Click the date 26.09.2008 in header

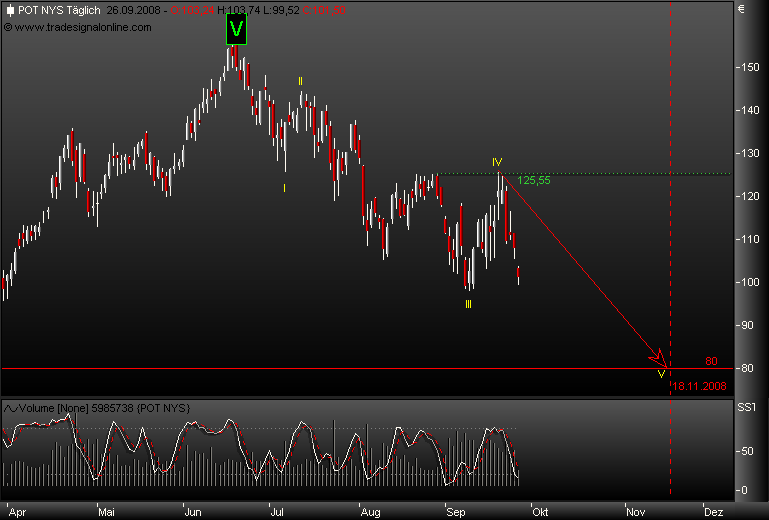(x=133, y=10)
